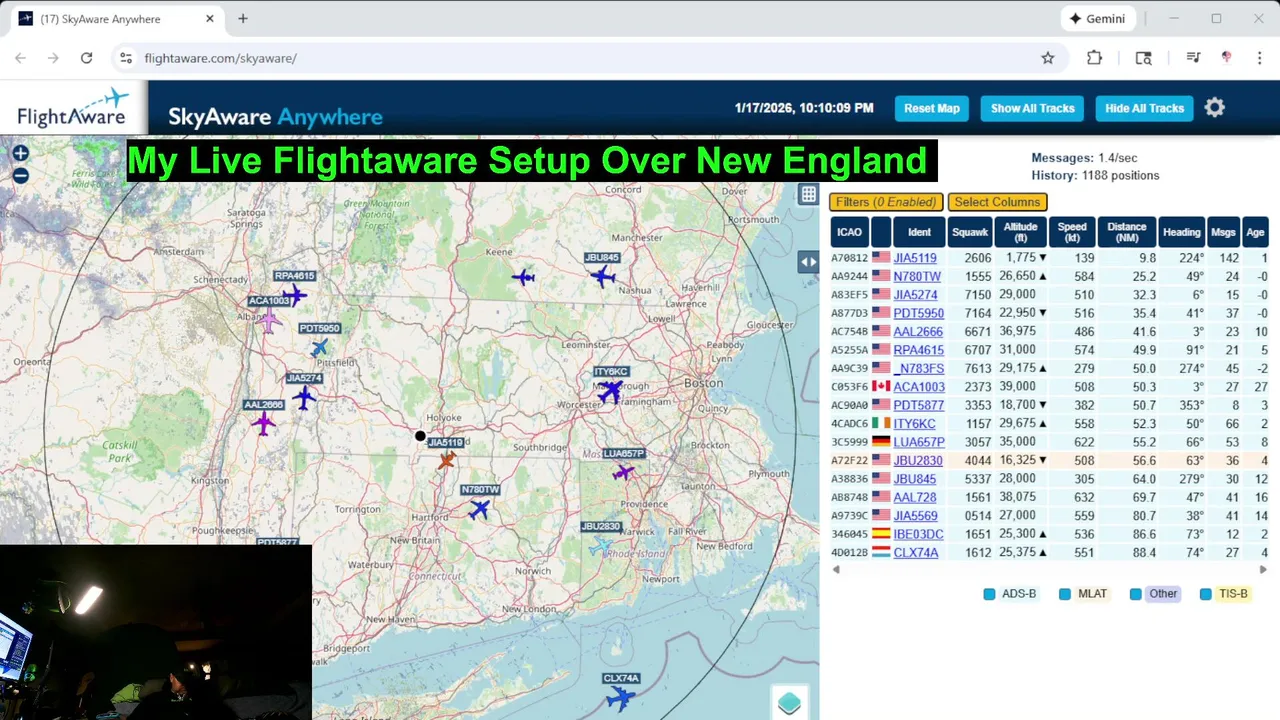Open the browser extensions puzzle icon

tap(1094, 58)
